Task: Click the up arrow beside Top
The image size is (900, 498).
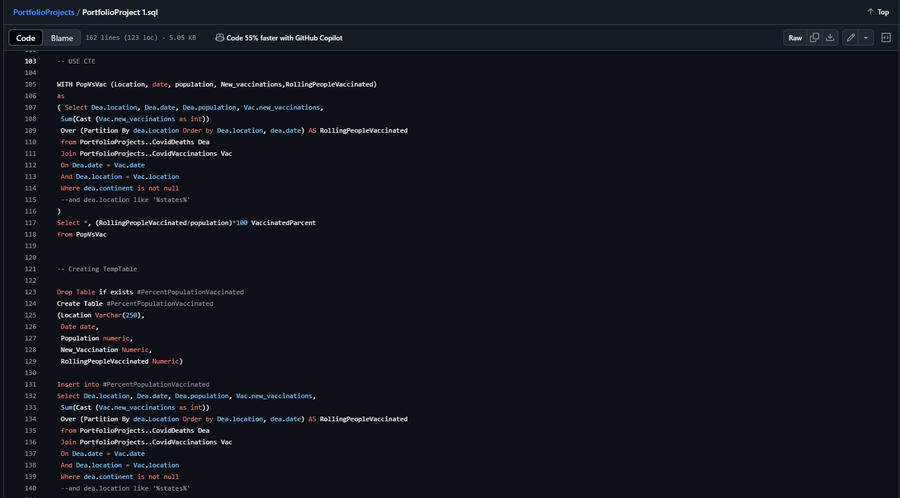Action: [870, 12]
